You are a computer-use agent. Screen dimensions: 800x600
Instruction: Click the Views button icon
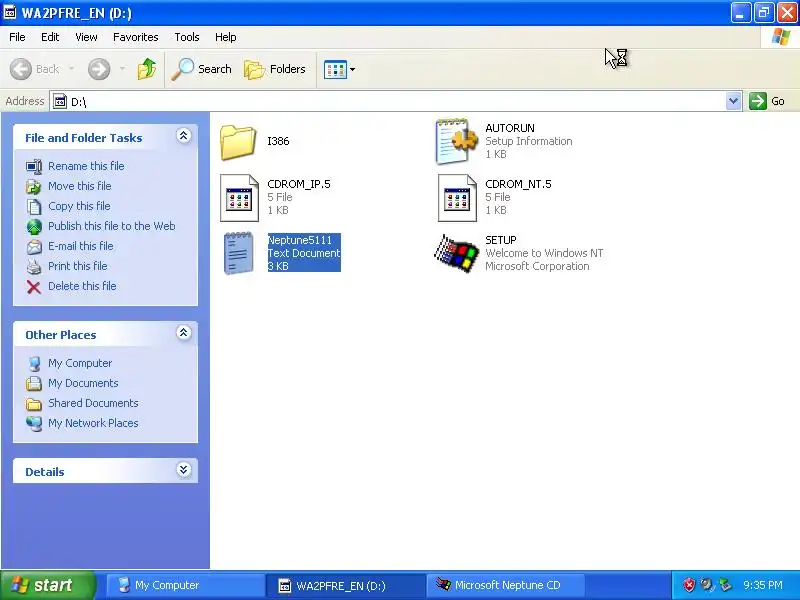tap(335, 69)
